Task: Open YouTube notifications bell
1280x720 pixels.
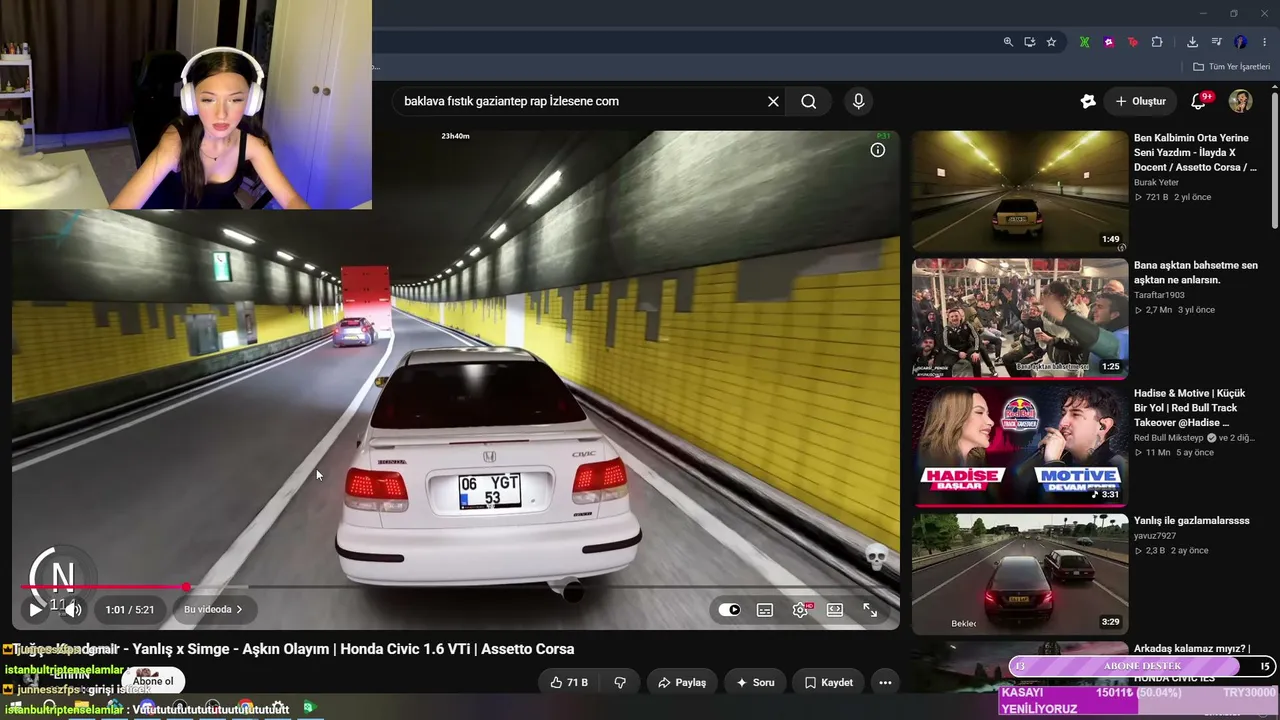Action: click(x=1198, y=101)
